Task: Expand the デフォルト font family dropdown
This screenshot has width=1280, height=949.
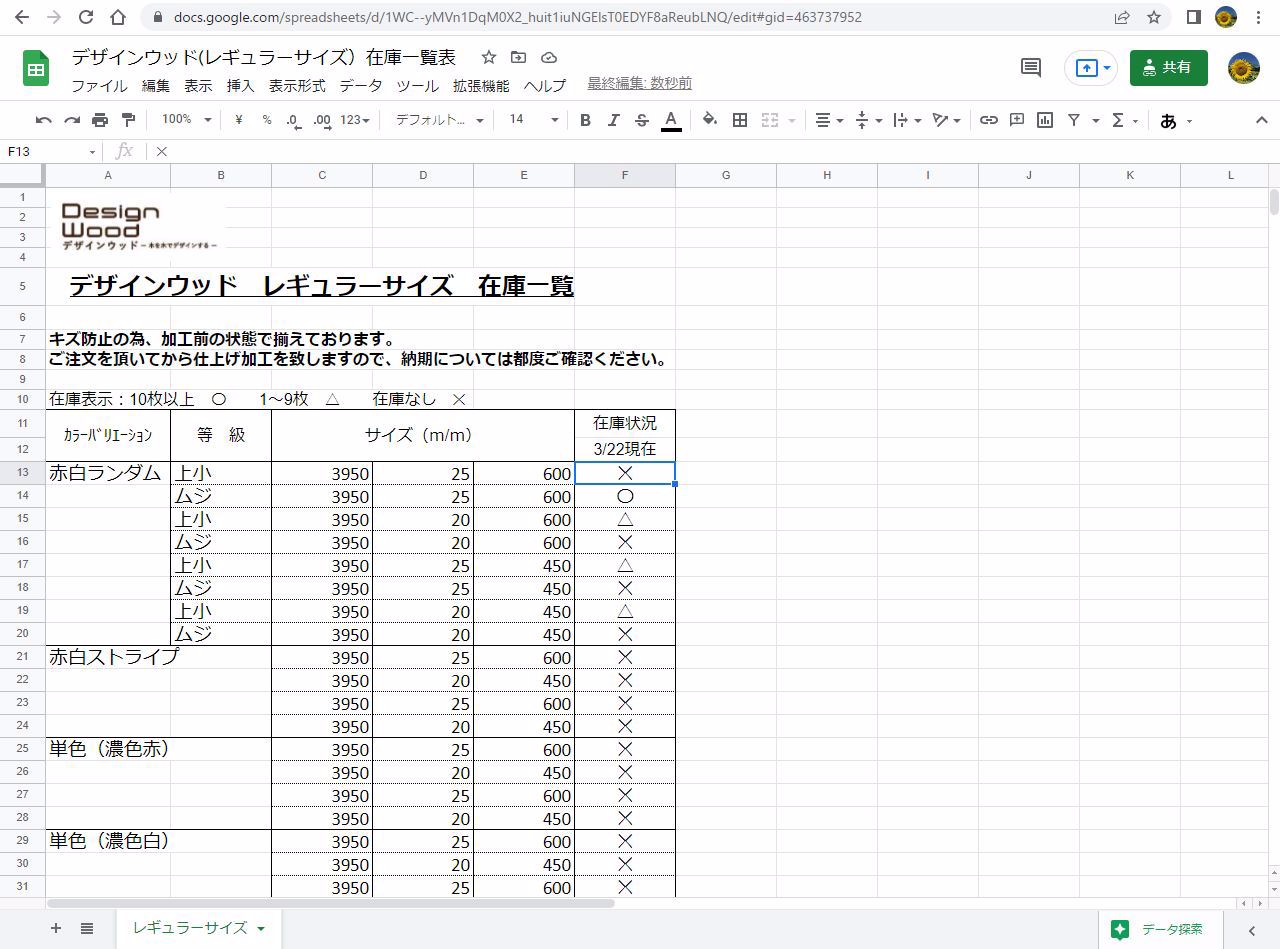Action: pos(438,120)
